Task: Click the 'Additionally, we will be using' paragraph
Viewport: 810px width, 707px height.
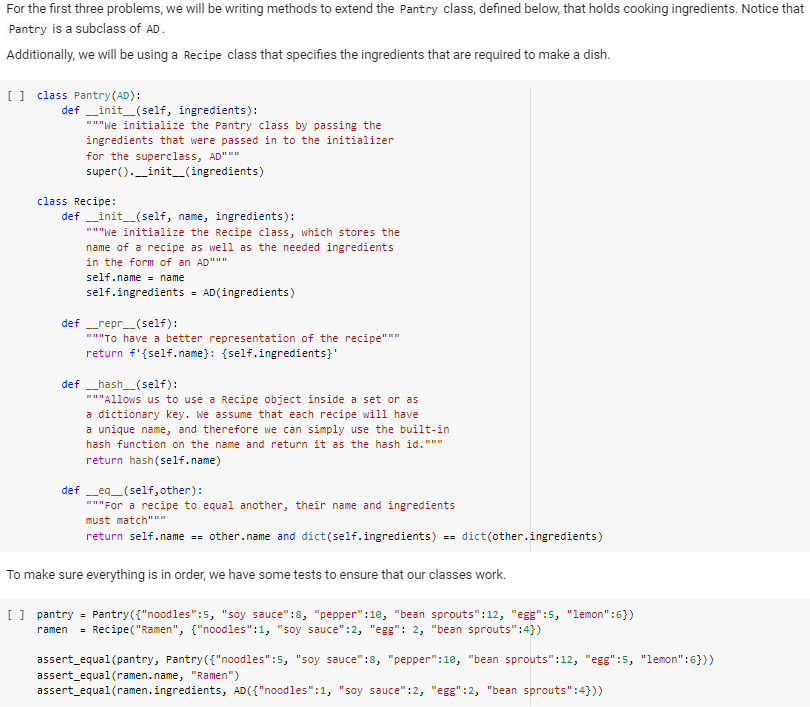Action: (308, 55)
